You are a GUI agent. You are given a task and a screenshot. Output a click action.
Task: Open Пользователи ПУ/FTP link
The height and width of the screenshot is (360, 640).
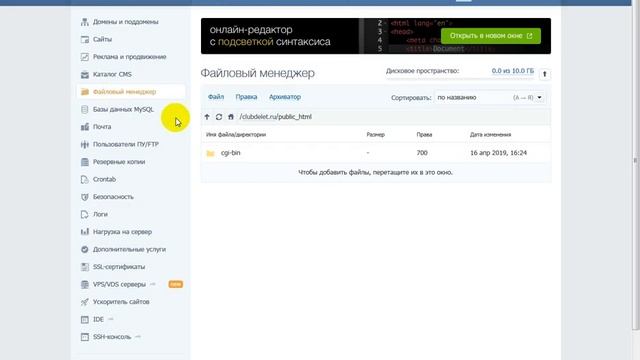pyautogui.click(x=126, y=144)
